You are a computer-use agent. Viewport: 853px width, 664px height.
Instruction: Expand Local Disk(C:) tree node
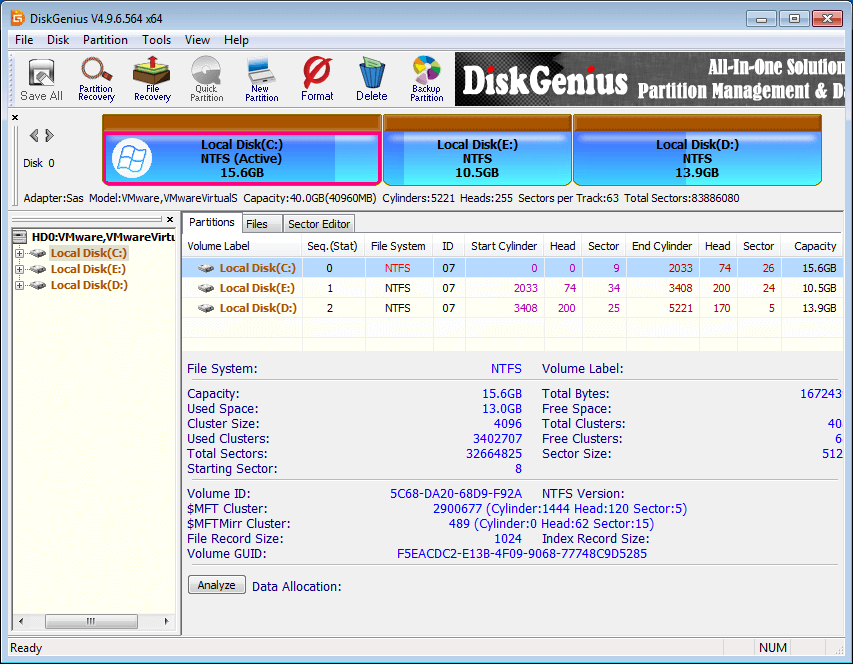click(20, 253)
